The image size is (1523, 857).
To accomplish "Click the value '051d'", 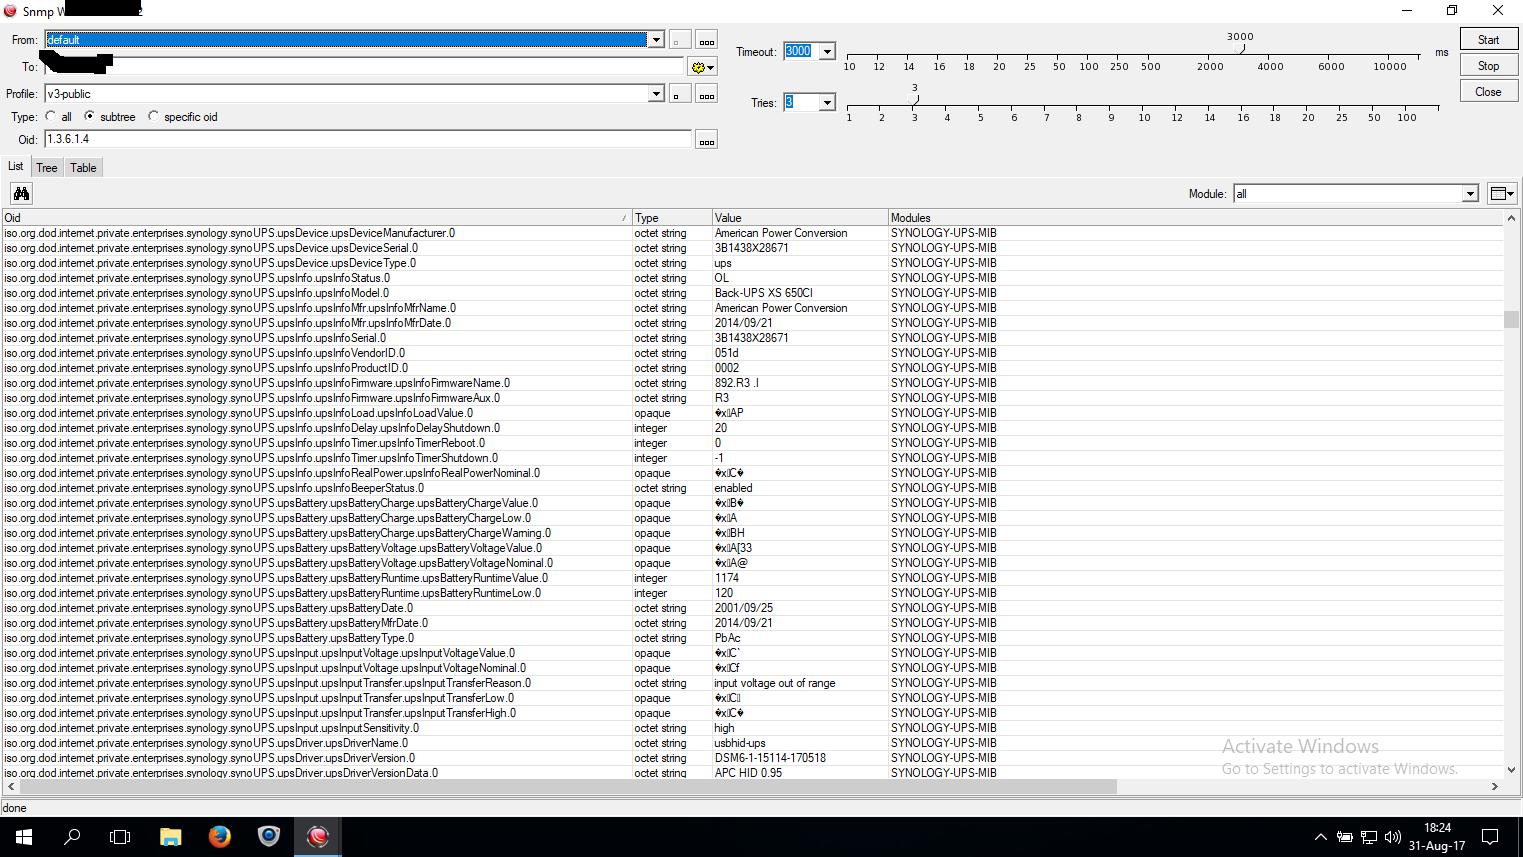I will [x=726, y=353].
